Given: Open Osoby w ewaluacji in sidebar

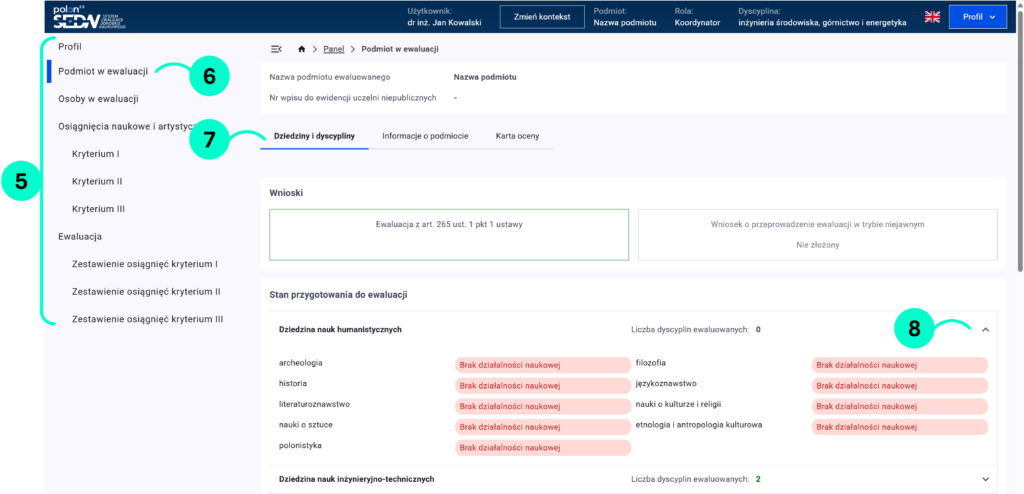Looking at the screenshot, I should (x=98, y=99).
